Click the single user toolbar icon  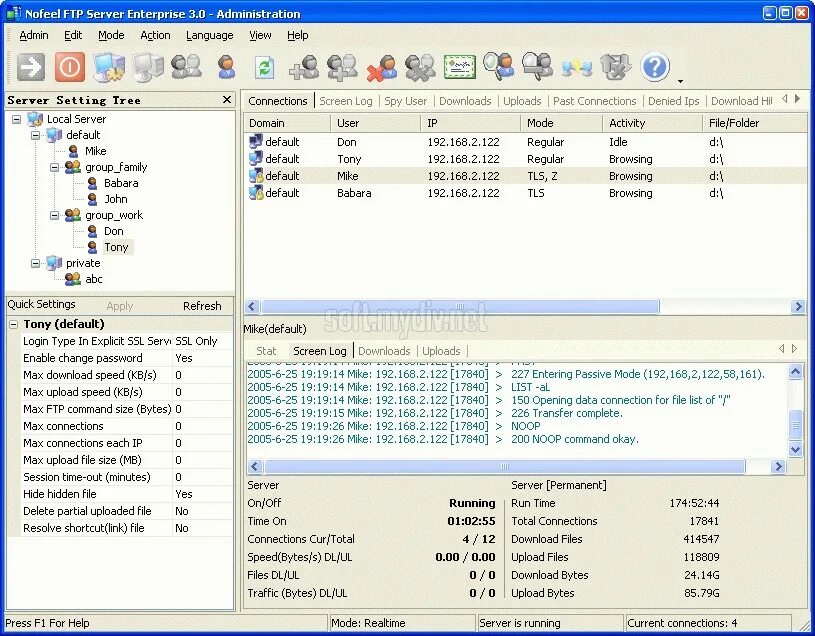226,67
